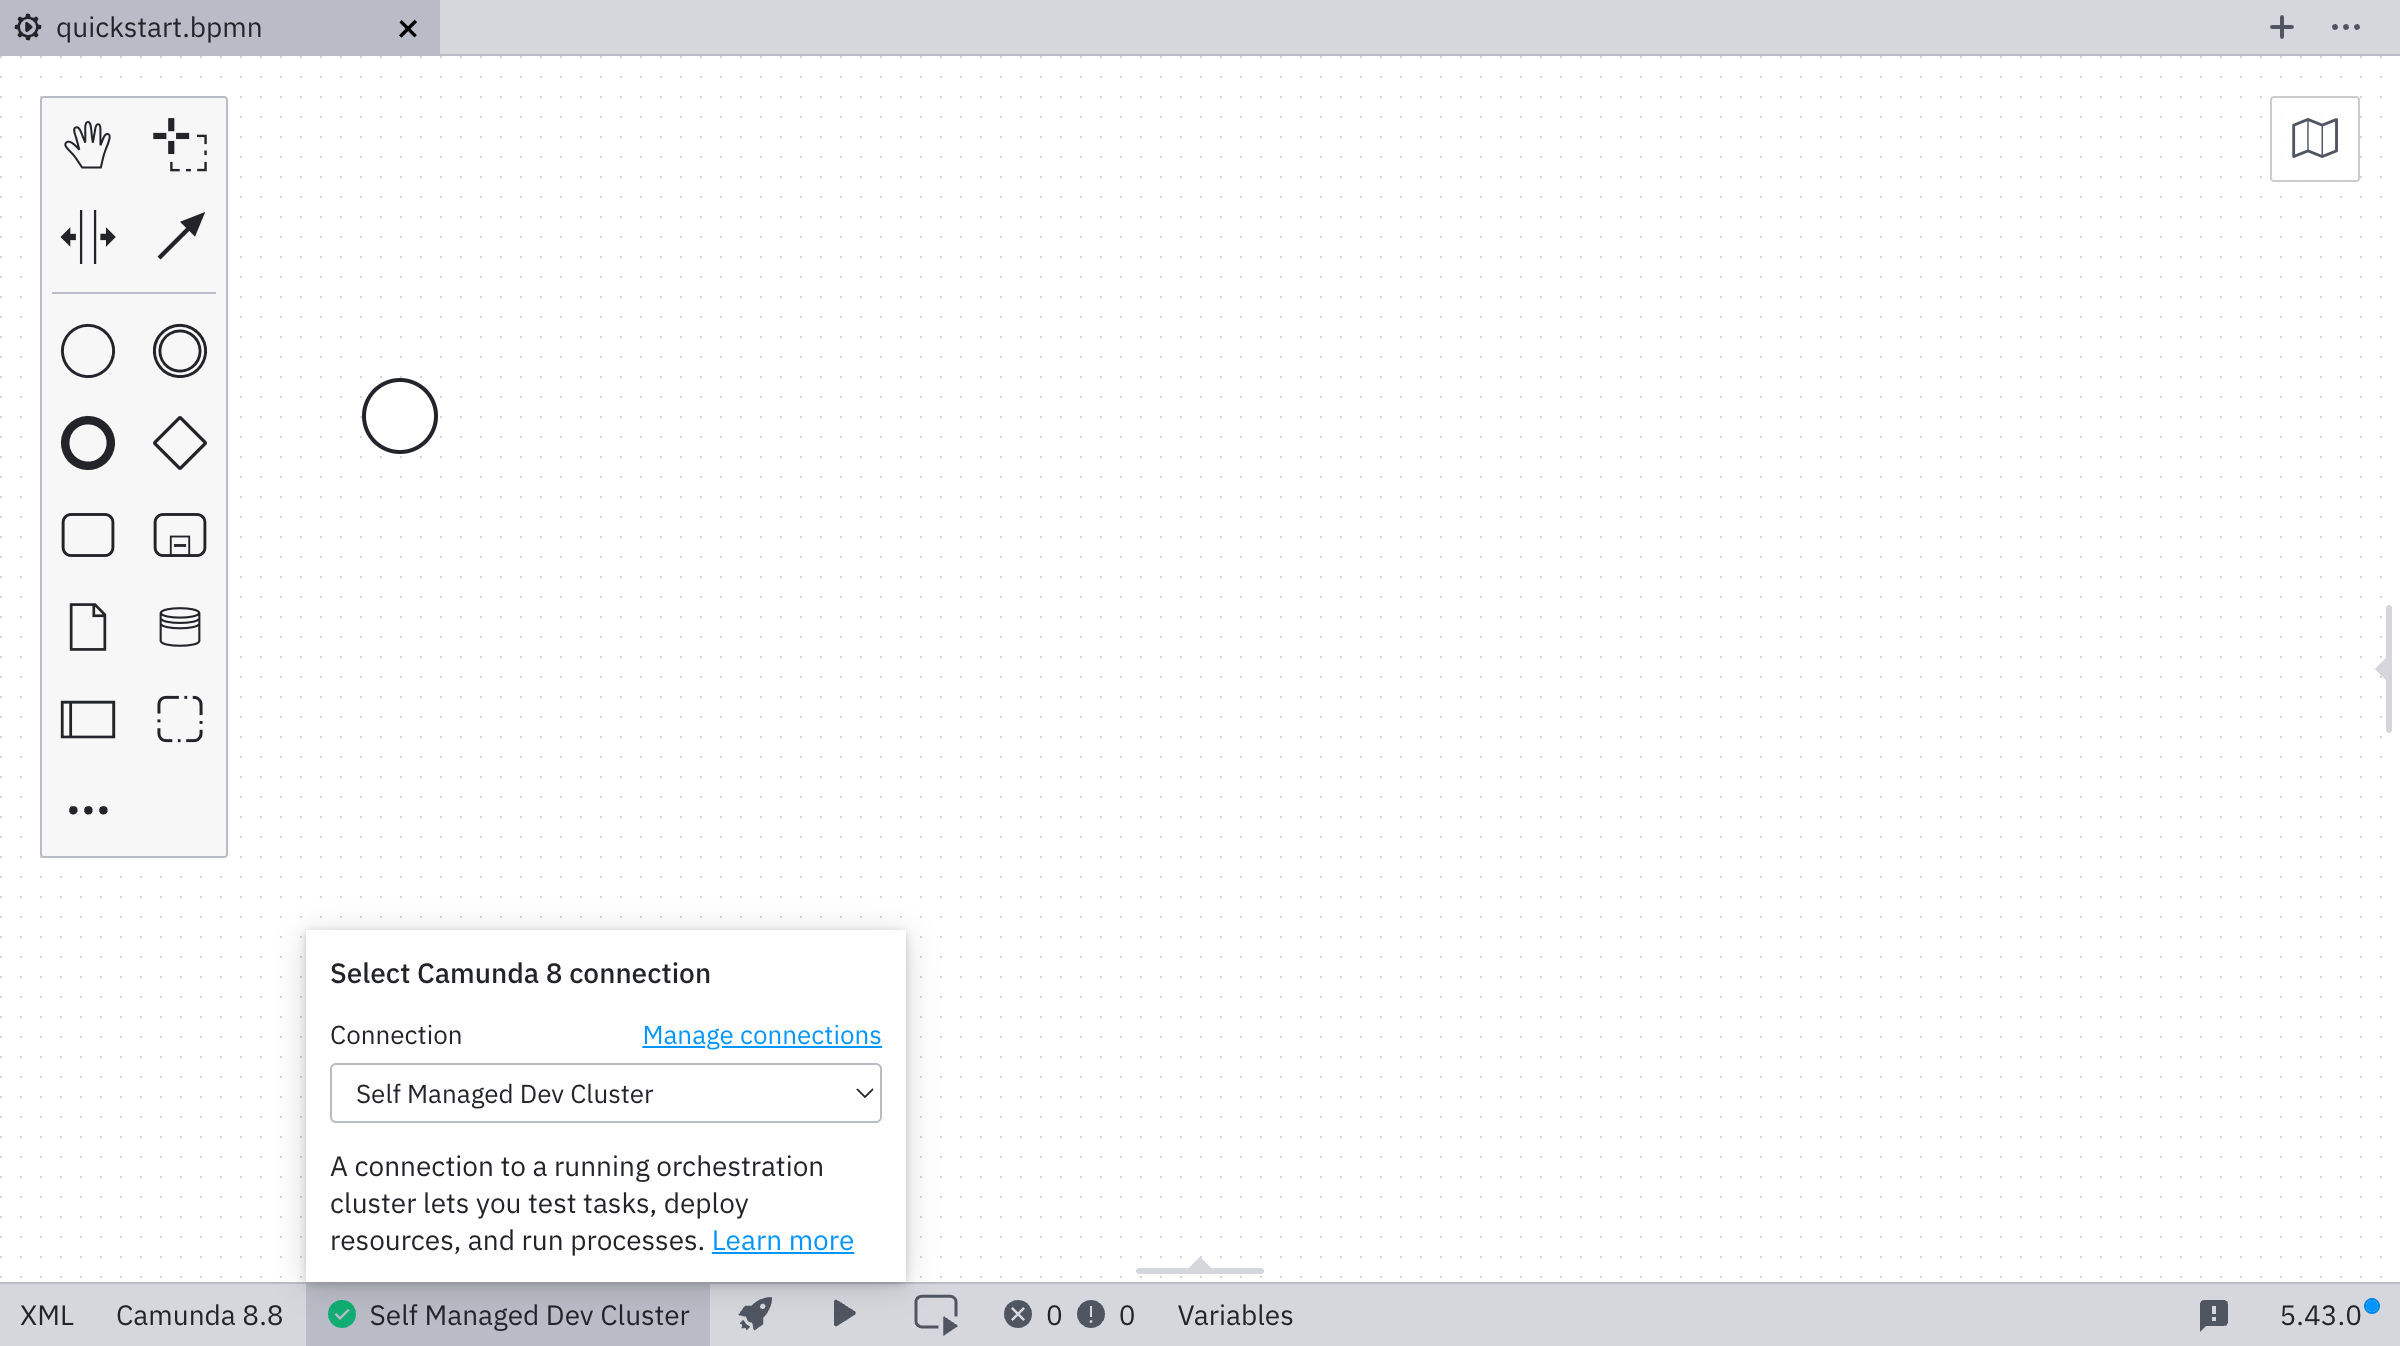Create an expanded subprocess element
The width and height of the screenshot is (2400, 1346).
pos(180,535)
